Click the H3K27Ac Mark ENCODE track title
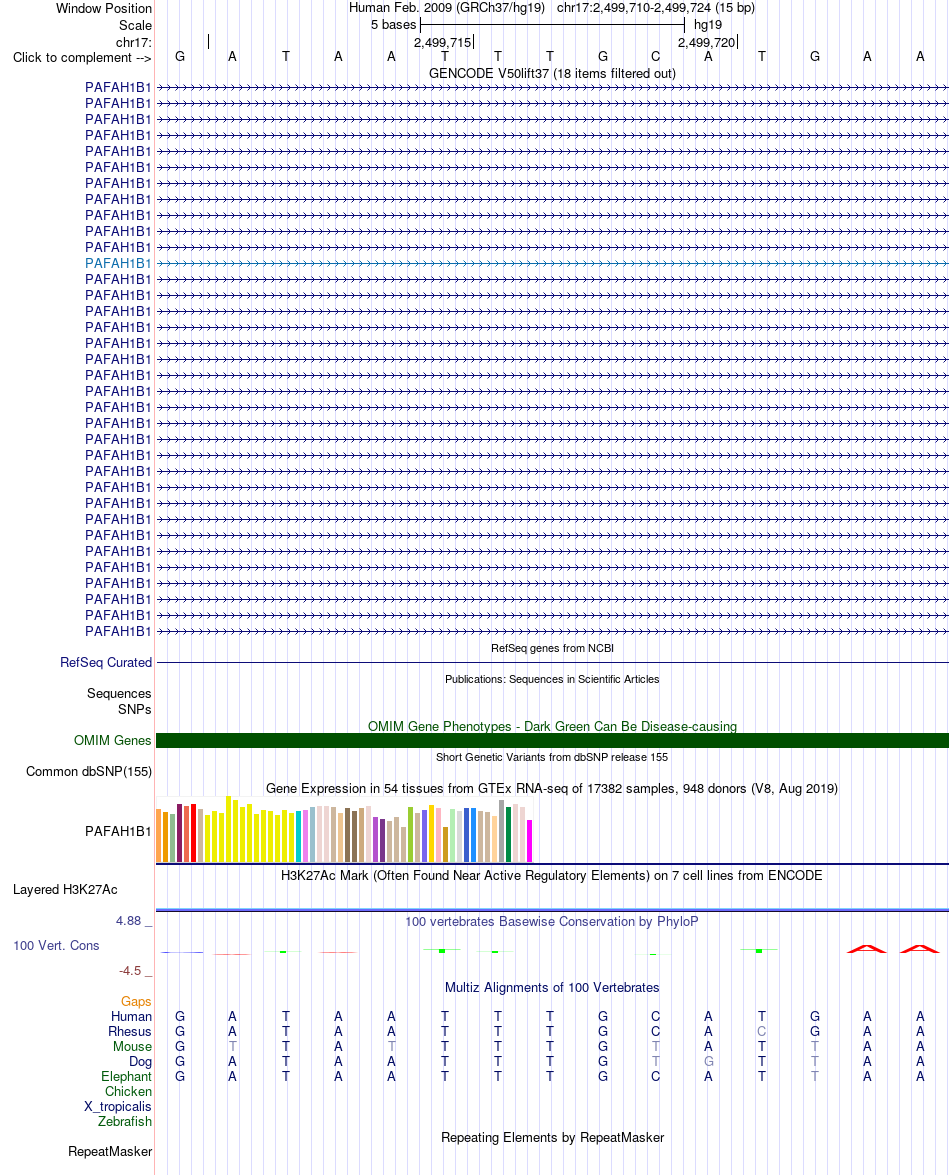 (552, 875)
